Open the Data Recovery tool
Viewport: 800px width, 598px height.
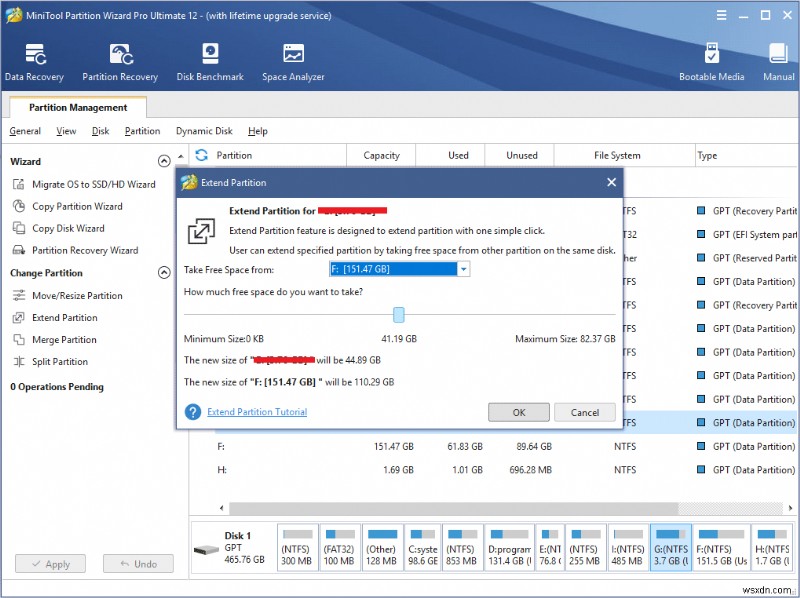34,60
